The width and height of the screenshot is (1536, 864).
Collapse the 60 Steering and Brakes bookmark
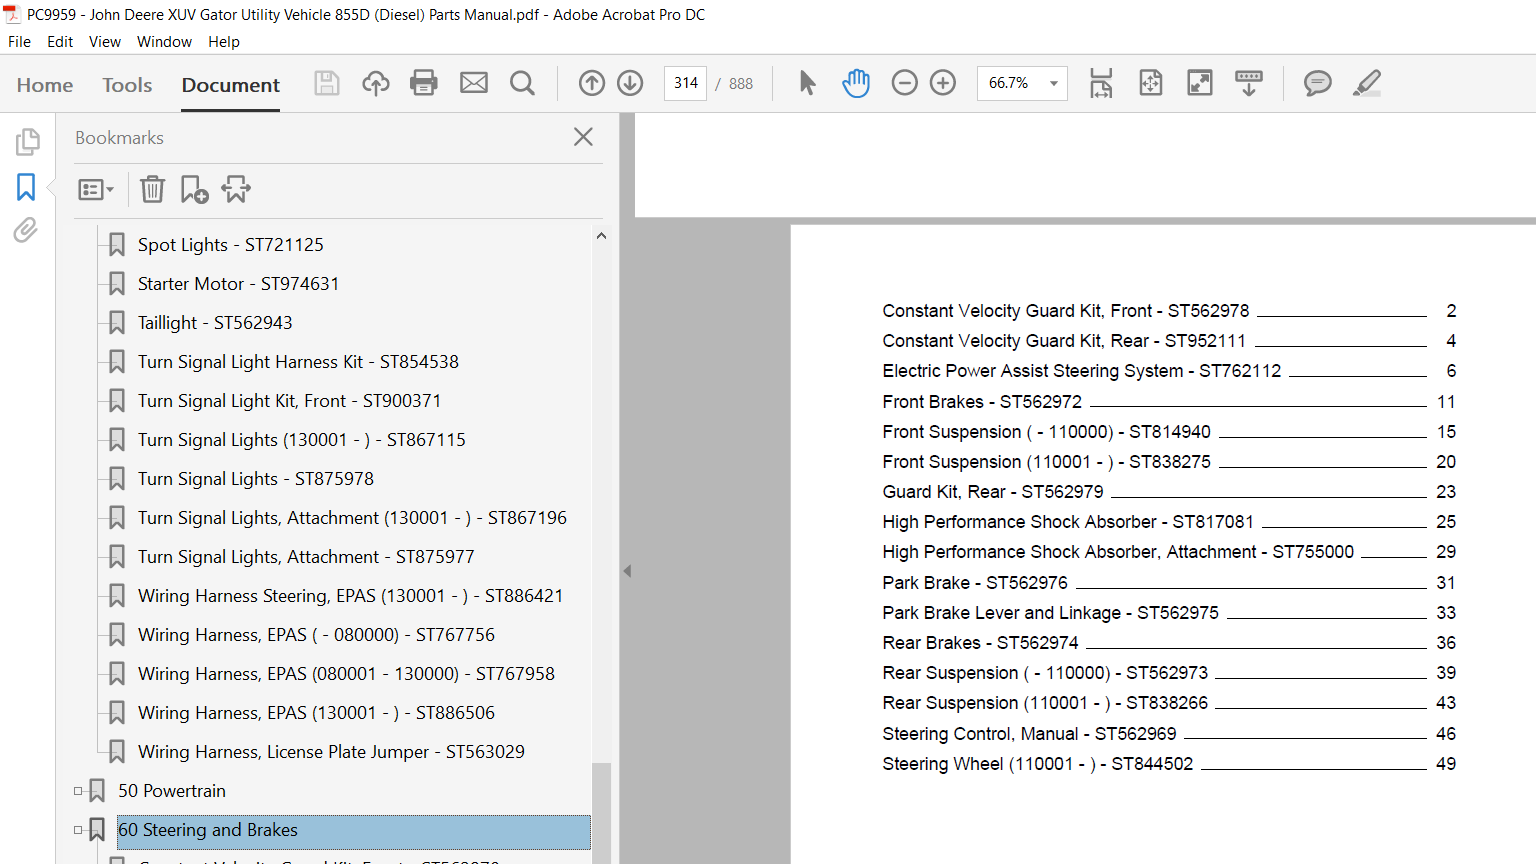click(78, 830)
